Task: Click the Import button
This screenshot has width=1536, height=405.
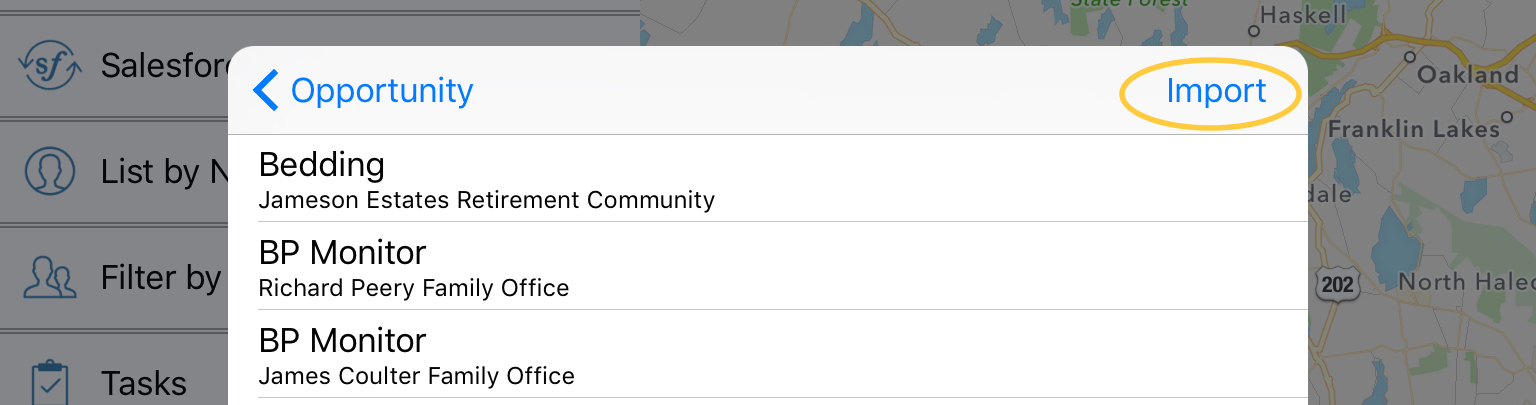Action: coord(1216,91)
